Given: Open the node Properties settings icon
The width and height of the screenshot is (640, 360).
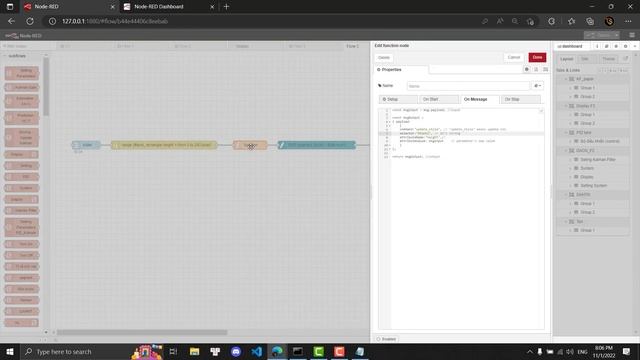Looking at the screenshot, I should pyautogui.click(x=527, y=69).
